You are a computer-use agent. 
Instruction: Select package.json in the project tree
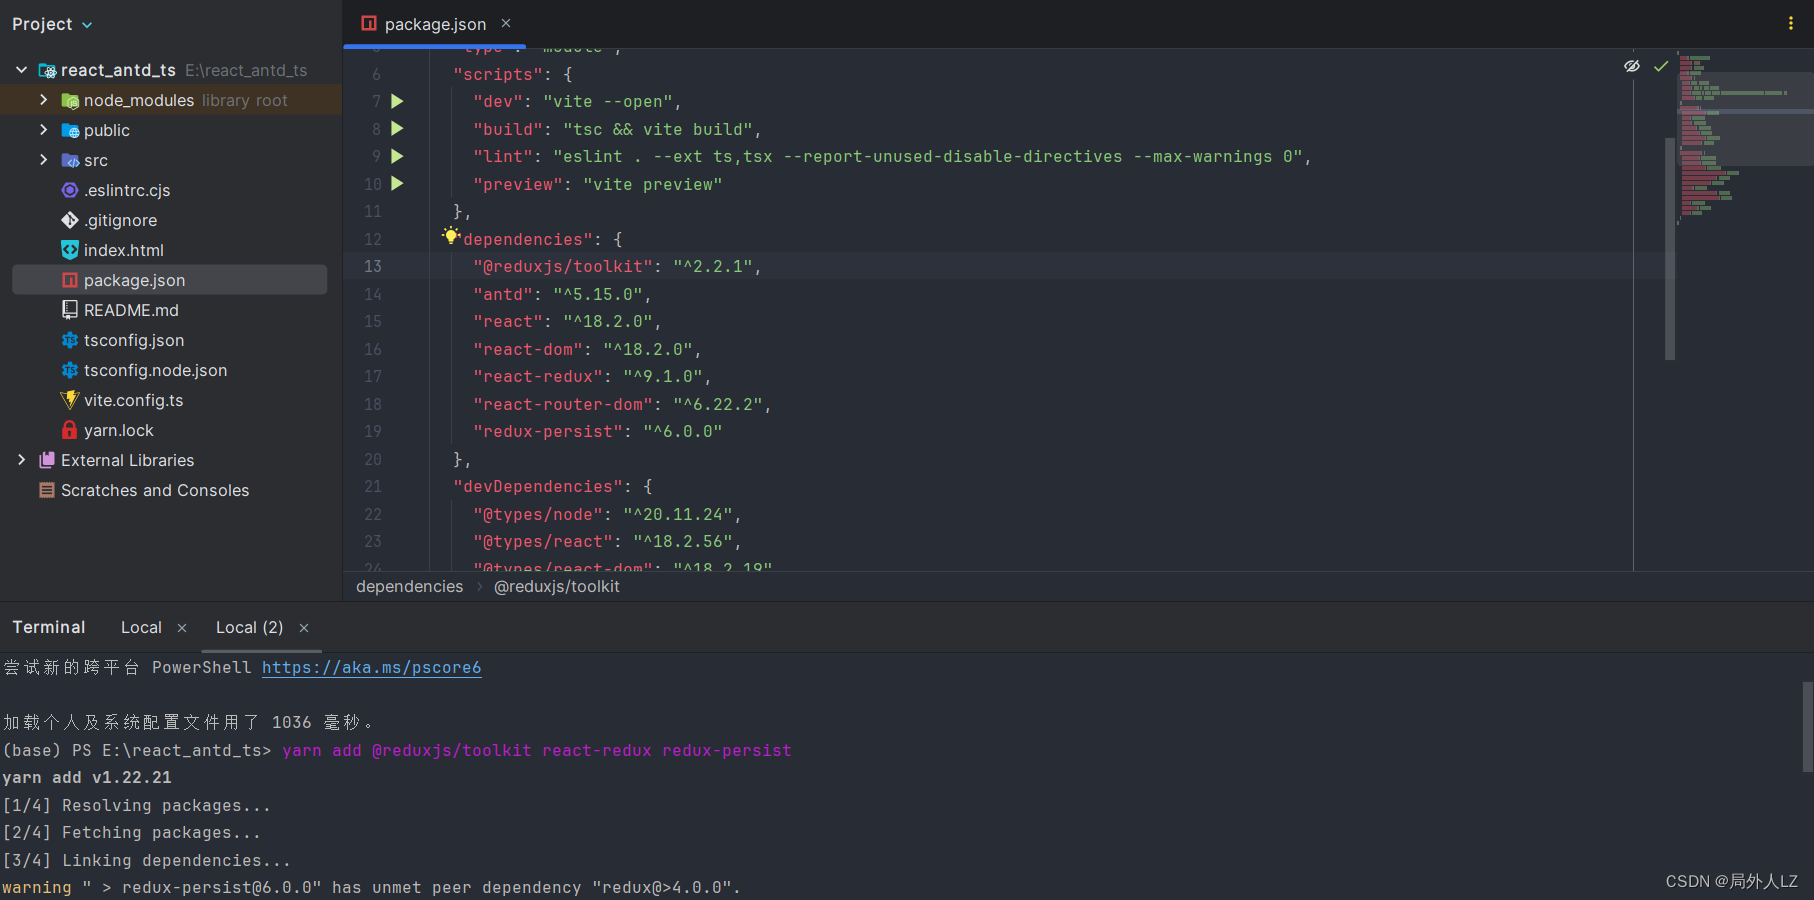(169, 280)
